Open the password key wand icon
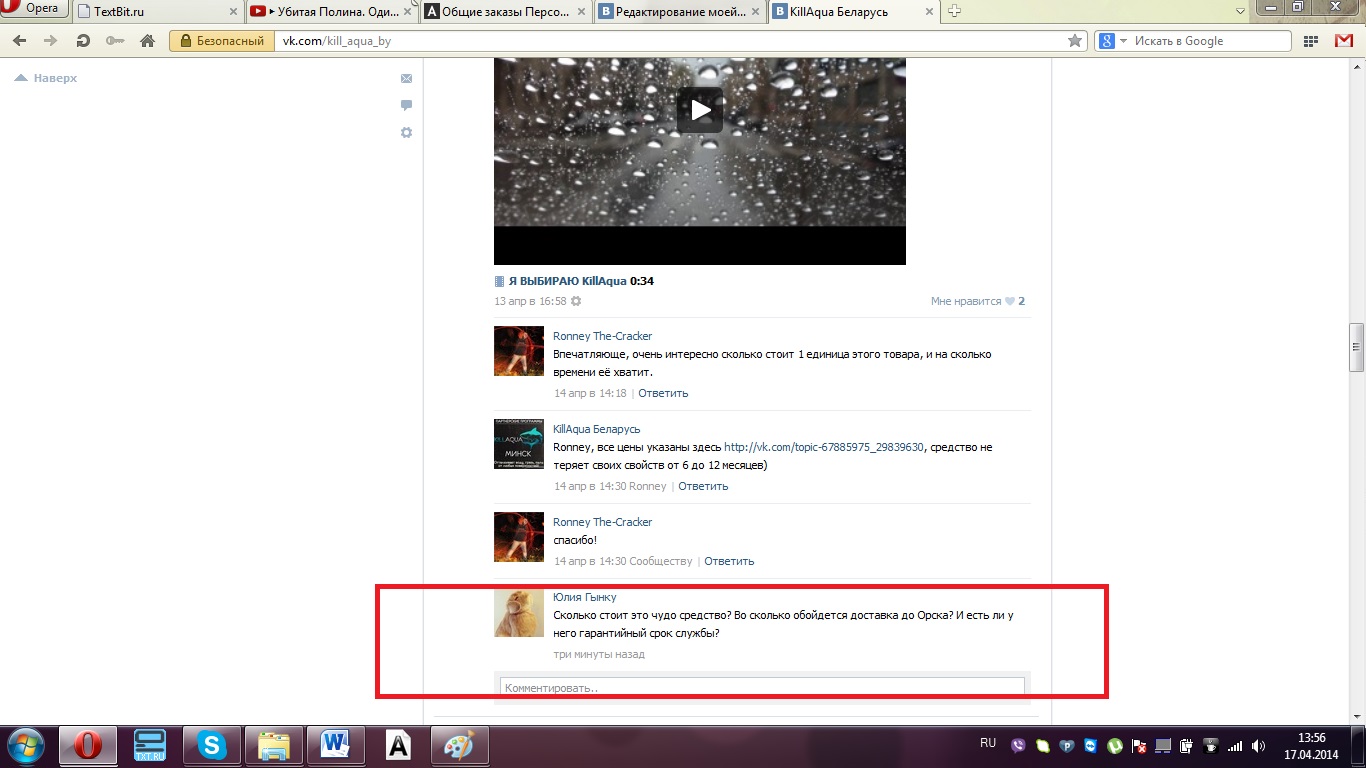1366x768 pixels. [x=115, y=41]
